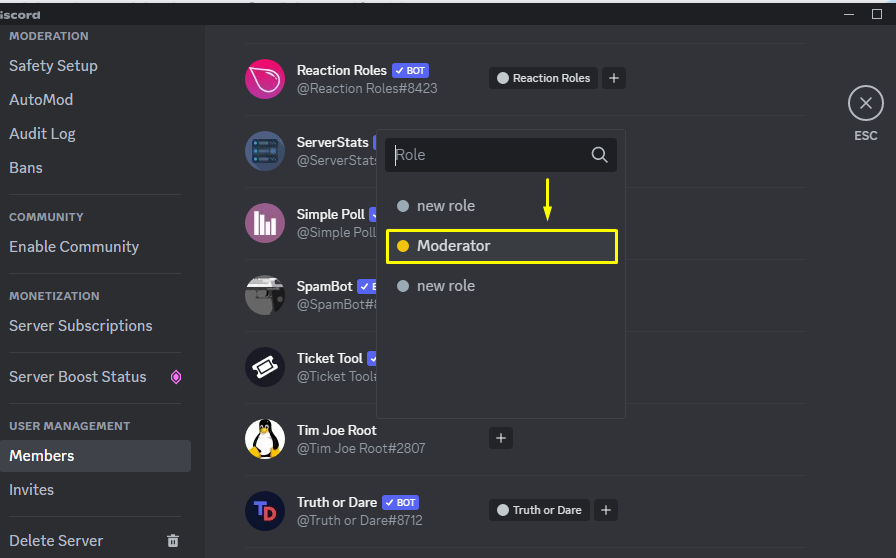The image size is (896, 558).
Task: Open Safety Setup settings
Action: click(x=53, y=66)
